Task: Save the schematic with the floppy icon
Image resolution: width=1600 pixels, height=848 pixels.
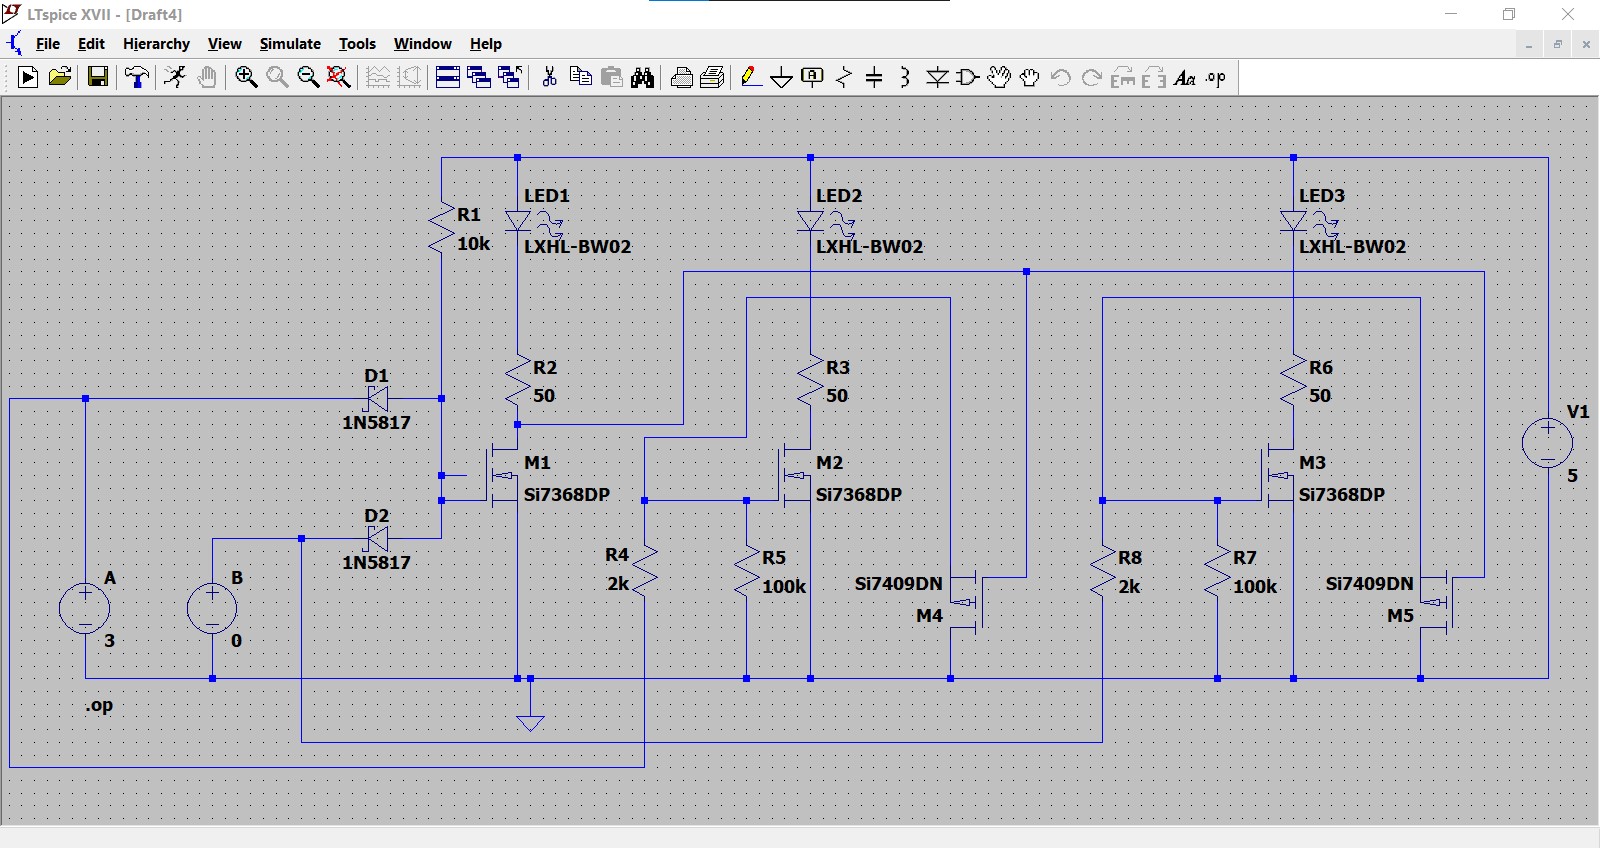Action: 98,77
